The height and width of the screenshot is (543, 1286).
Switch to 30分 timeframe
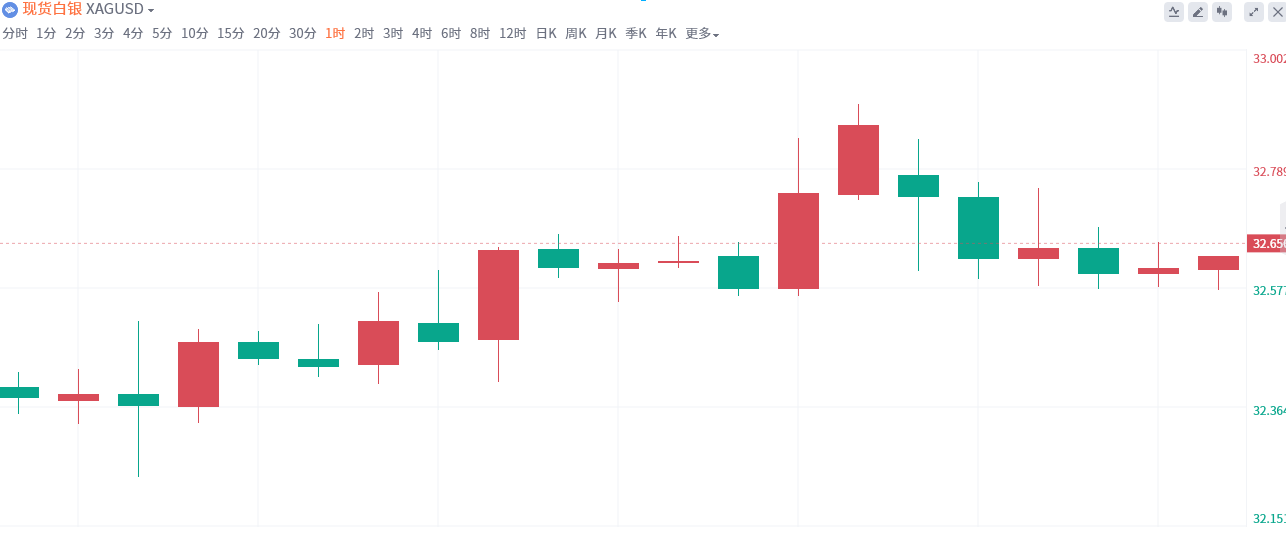point(302,34)
